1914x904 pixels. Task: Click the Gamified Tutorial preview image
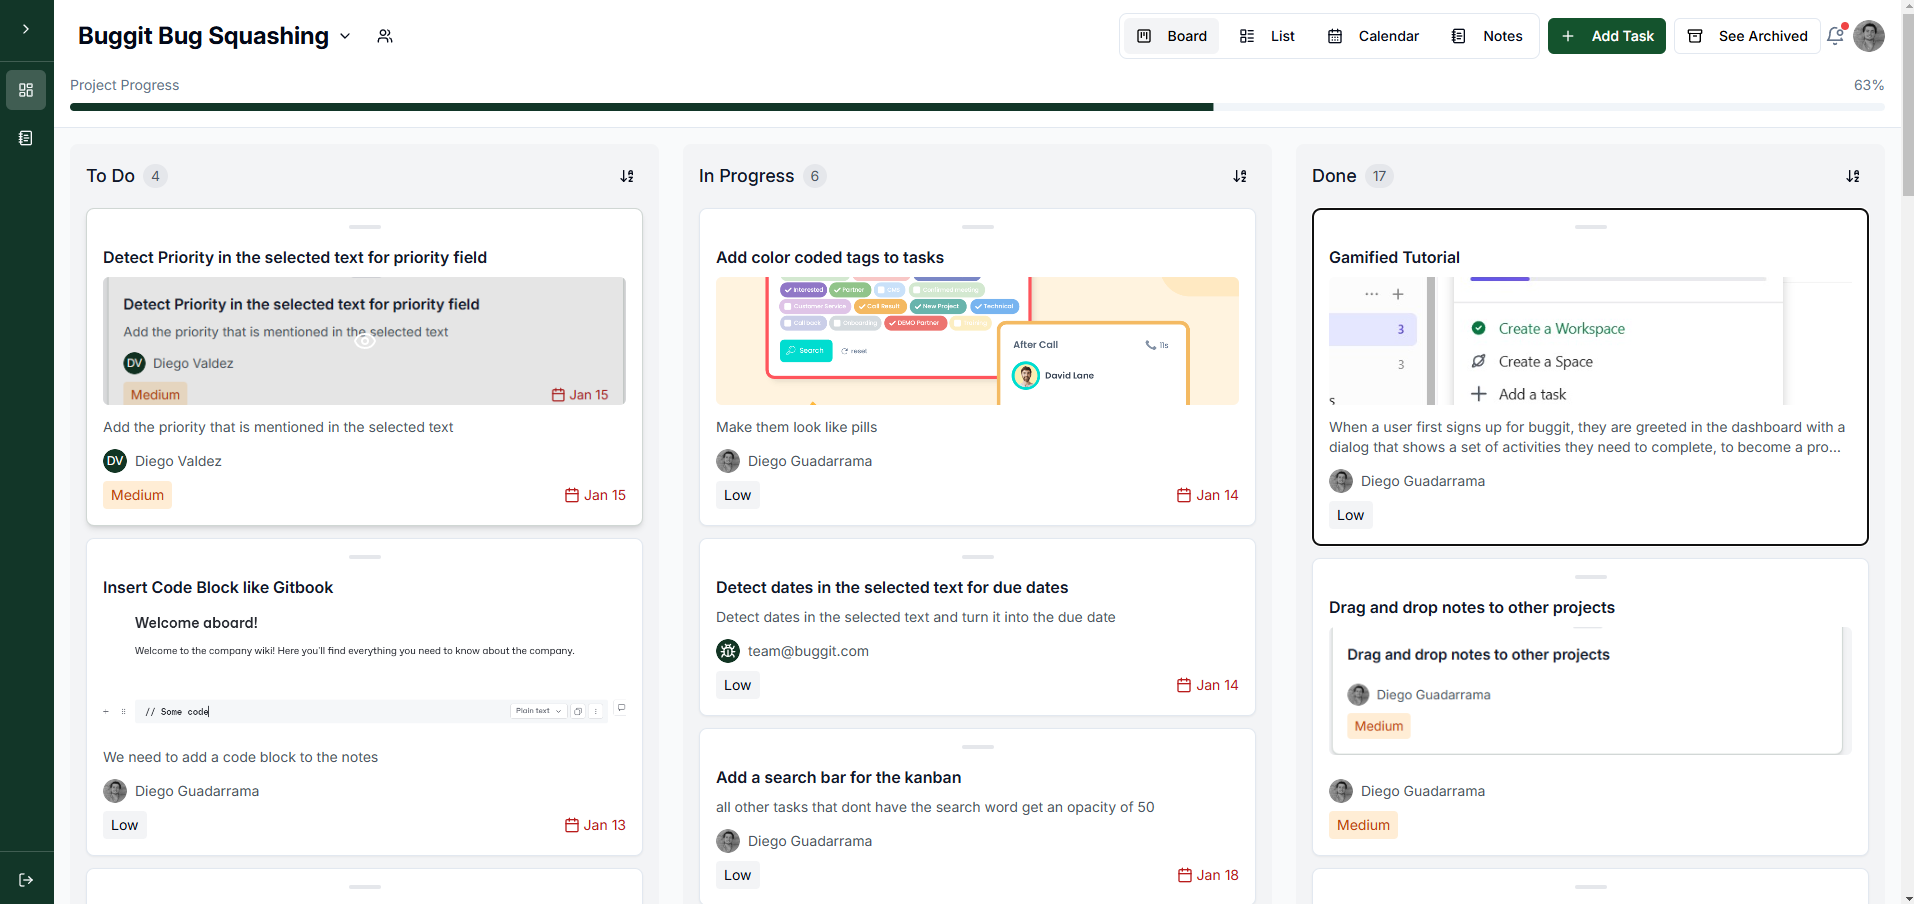point(1590,341)
